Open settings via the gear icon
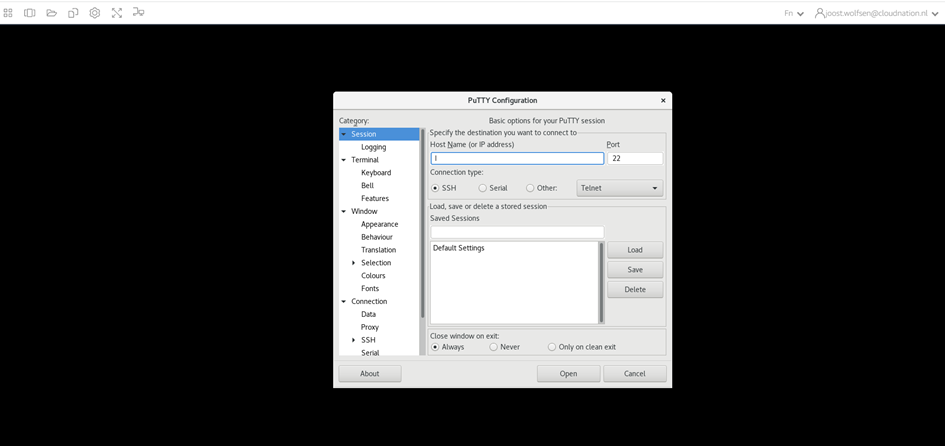The image size is (945, 446). click(95, 13)
